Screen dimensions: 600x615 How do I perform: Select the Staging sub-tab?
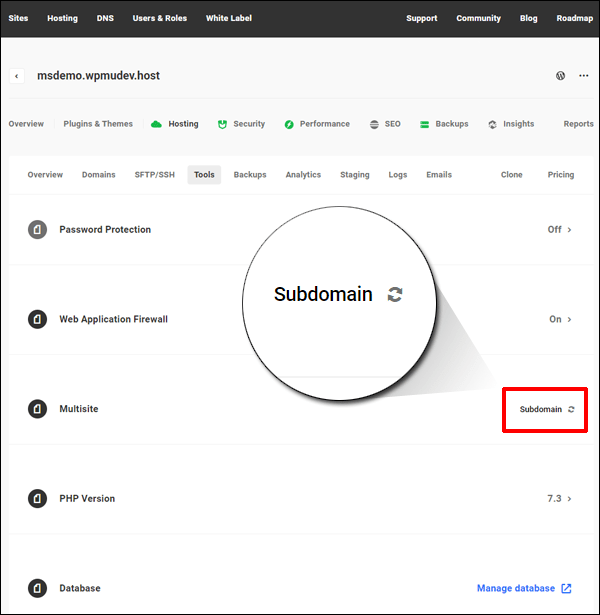tap(355, 175)
